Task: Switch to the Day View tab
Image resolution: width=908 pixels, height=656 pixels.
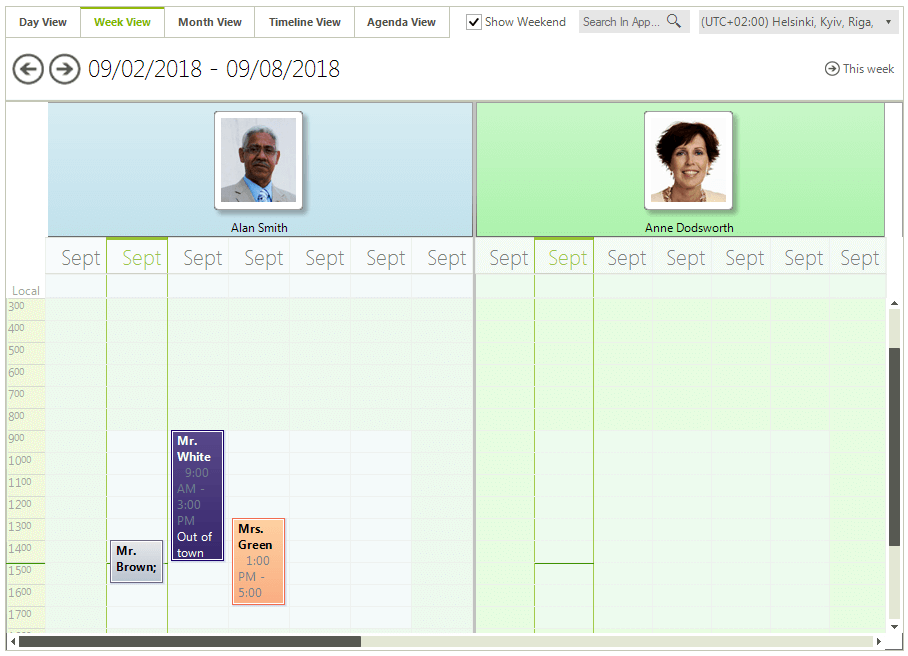Action: click(42, 21)
